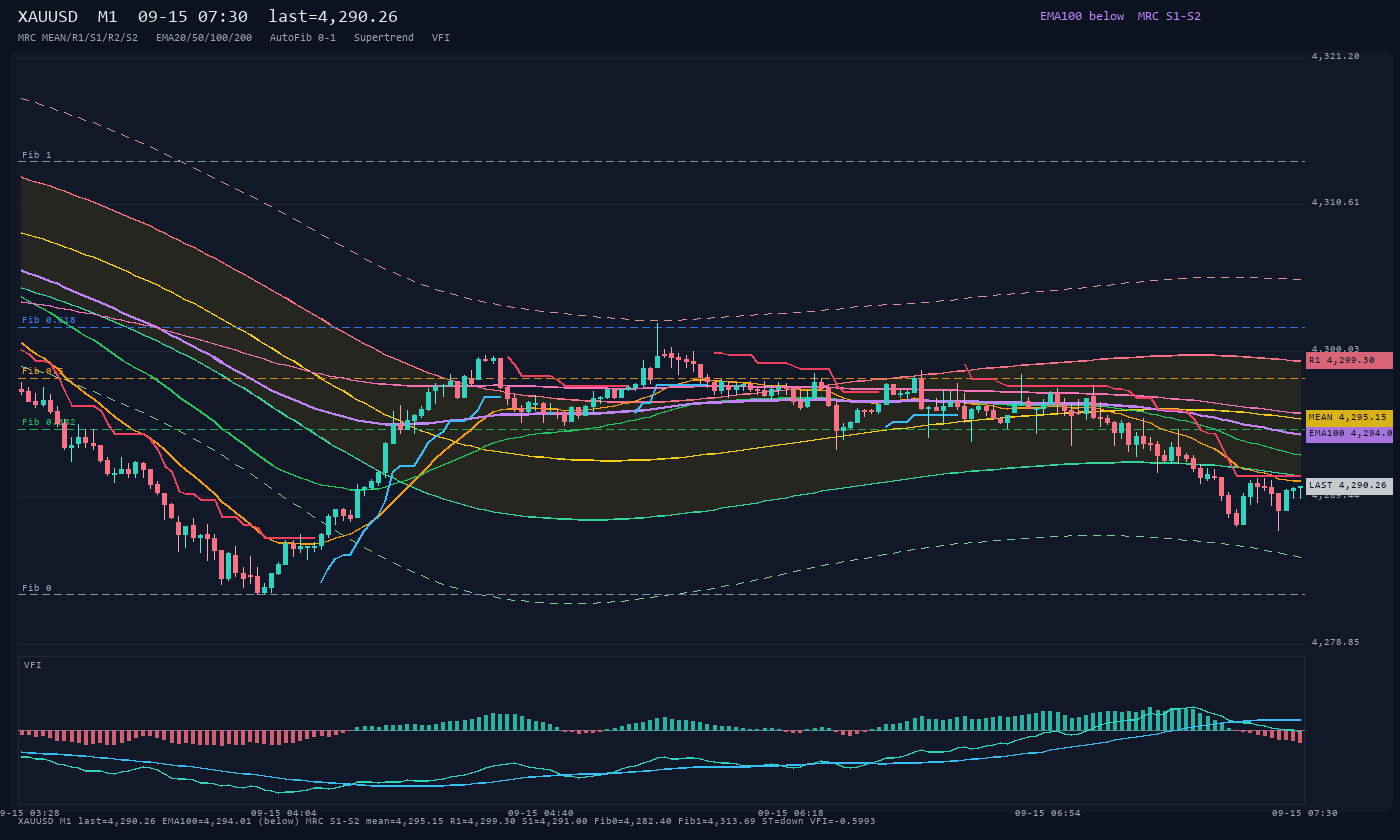Click the purple 'EMA100 below' header note

coord(1082,16)
